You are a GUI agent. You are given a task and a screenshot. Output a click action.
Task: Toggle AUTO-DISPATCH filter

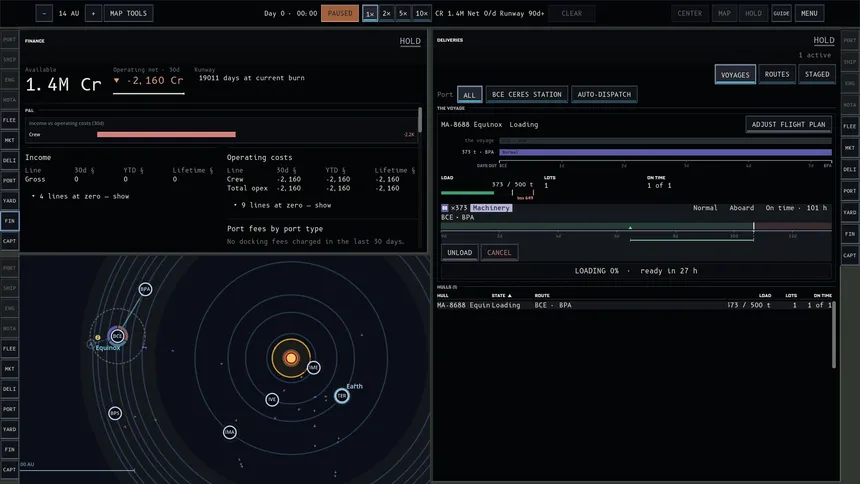(604, 94)
